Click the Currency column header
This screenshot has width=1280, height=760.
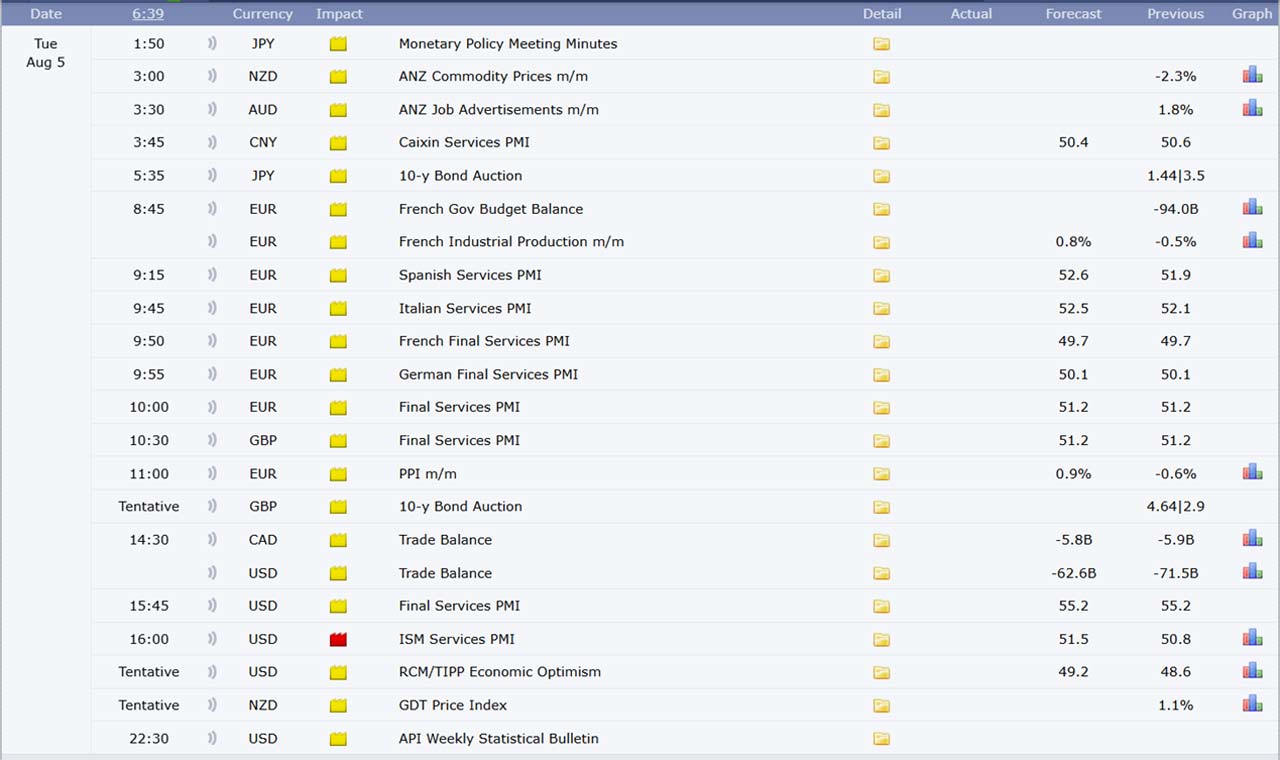pos(262,14)
